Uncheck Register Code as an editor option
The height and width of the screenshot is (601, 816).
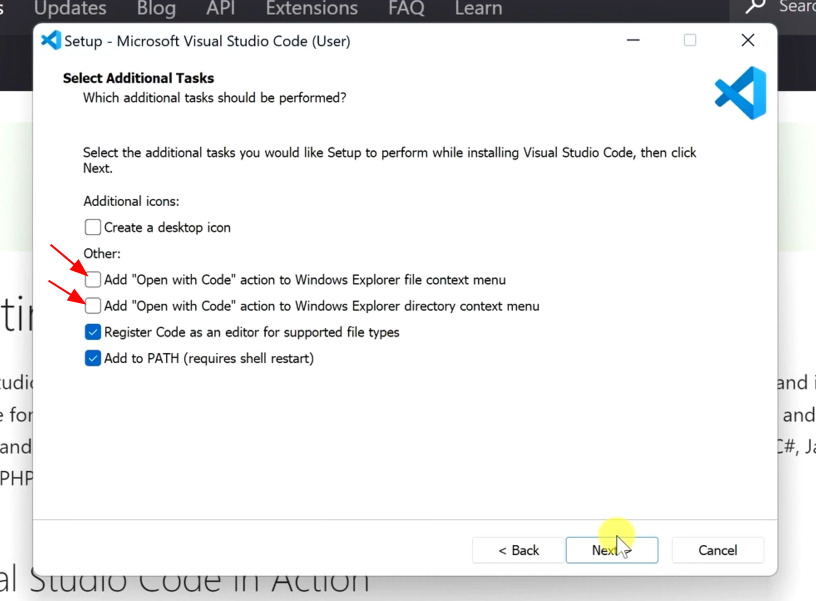(x=93, y=332)
